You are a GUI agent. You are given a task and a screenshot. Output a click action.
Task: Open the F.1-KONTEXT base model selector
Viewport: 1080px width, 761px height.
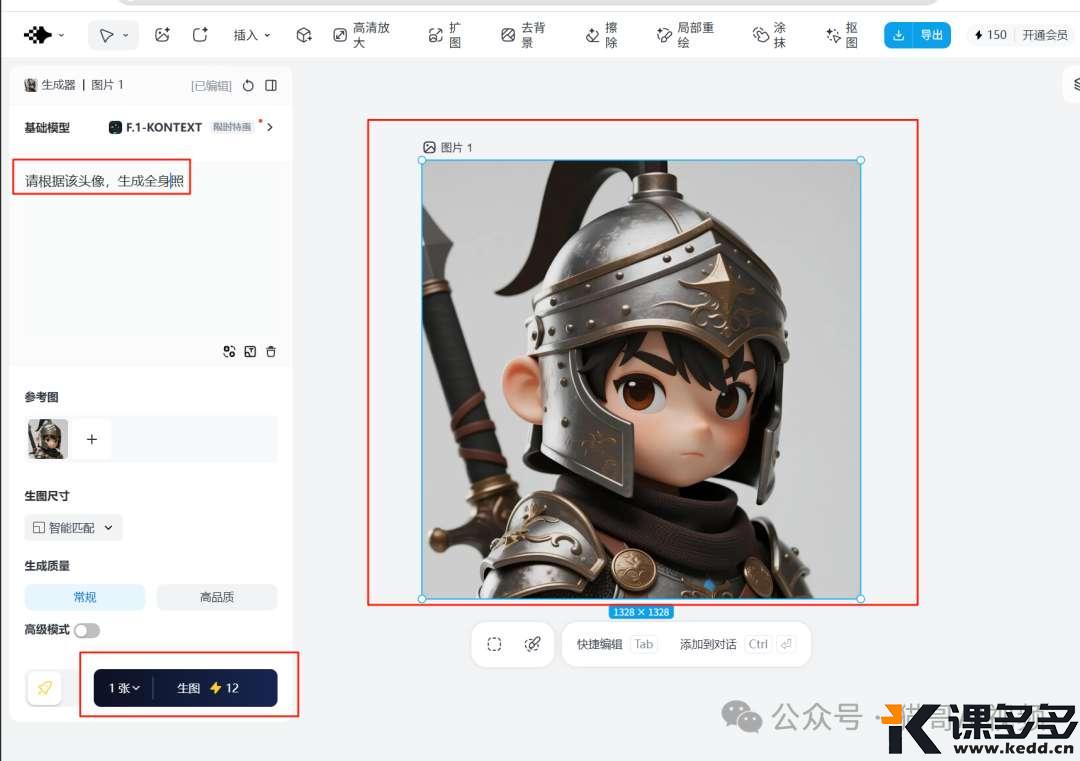pos(191,127)
